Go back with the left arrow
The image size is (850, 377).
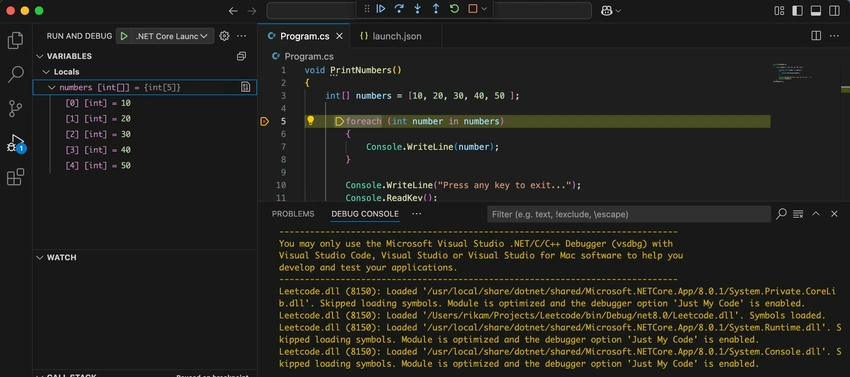233,10
